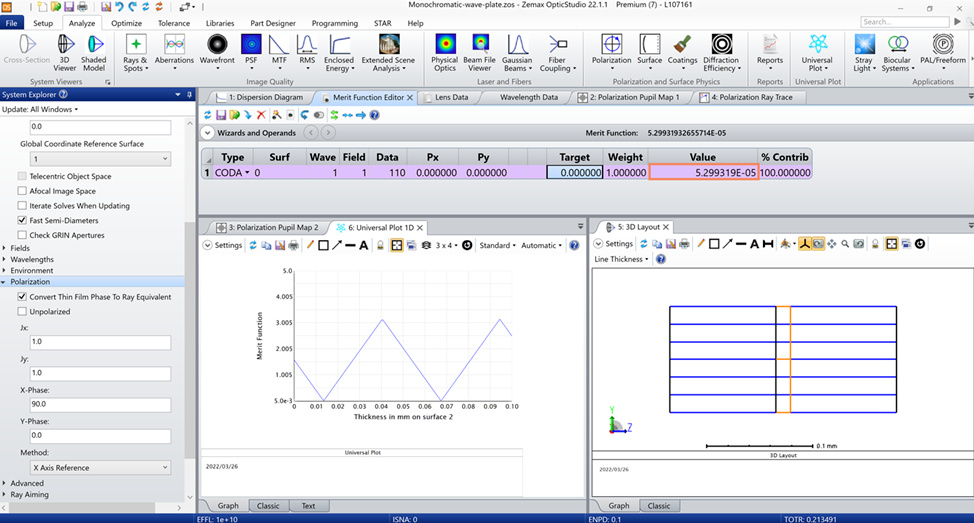Click the System Explorer vertical scrollbar
The width and height of the screenshot is (974, 523).
click(190, 311)
